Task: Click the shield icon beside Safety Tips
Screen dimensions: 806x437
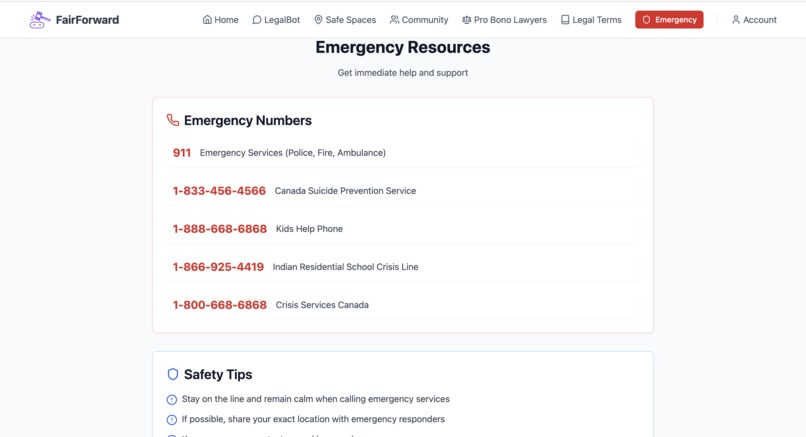Action: [173, 374]
